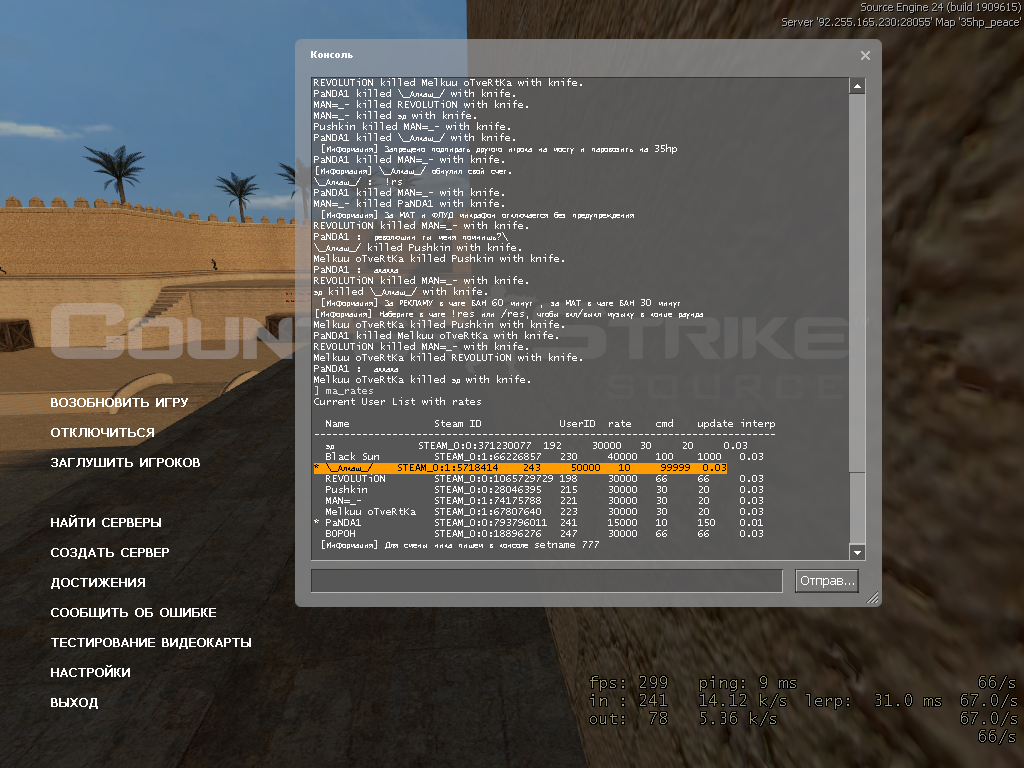The width and height of the screenshot is (1024, 768).
Task: Click 'Melkuu oTveRtKa killed REVOLUTiON with knife.' line
Action: click(448, 358)
